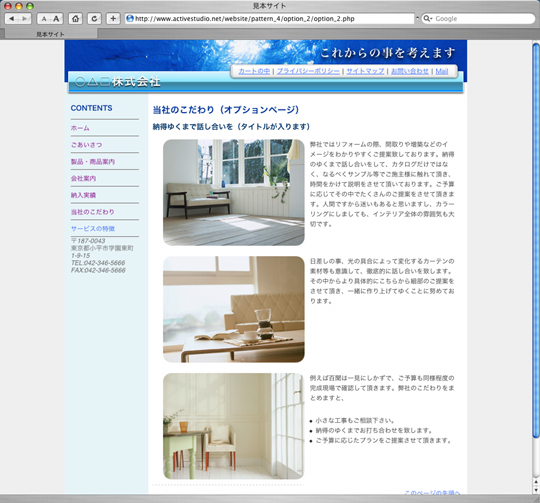The image size is (540, 503).
Task: Open the Google search magnifier dropdown
Action: (427, 19)
